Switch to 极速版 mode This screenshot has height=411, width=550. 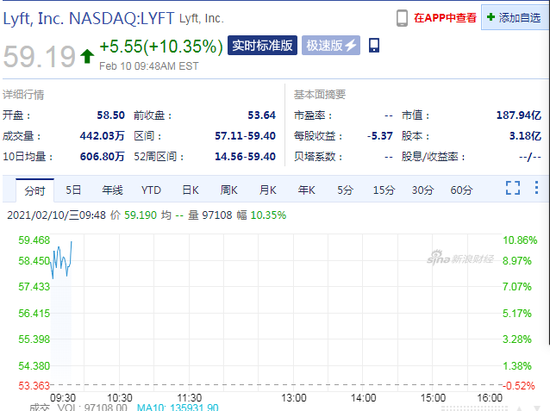pyautogui.click(x=331, y=45)
